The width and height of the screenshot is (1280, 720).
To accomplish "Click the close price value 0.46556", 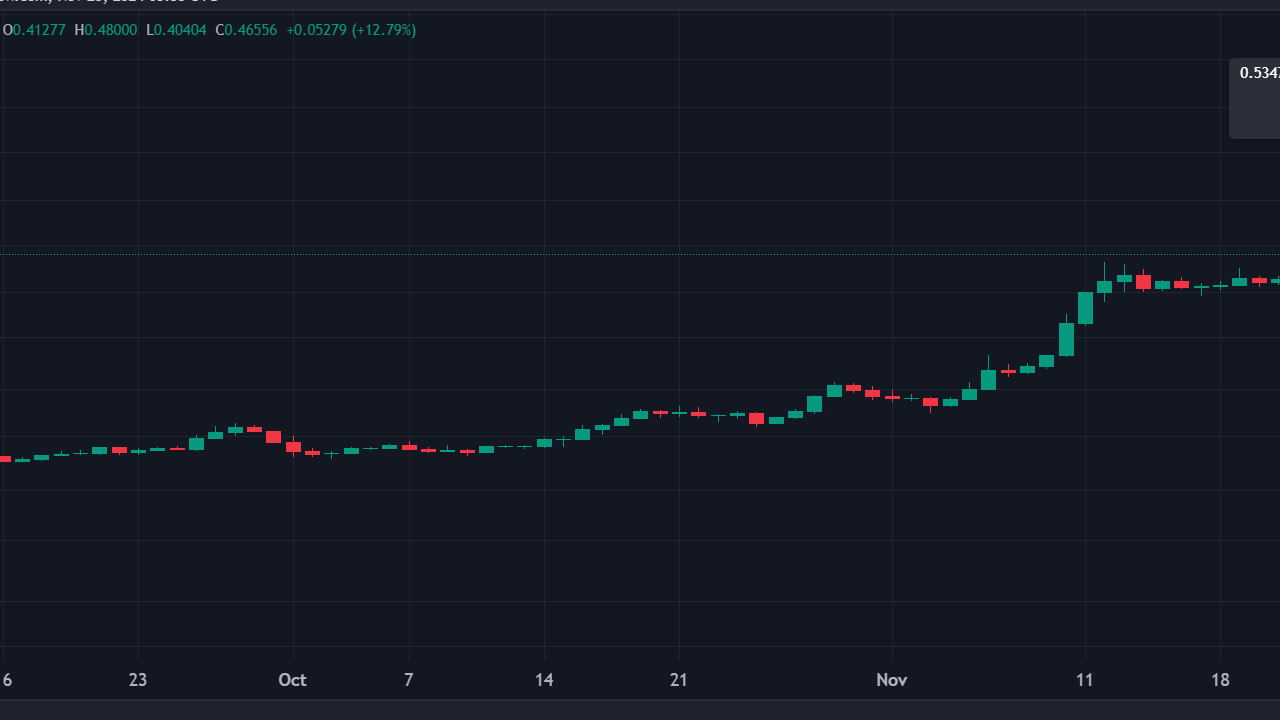I will click(252, 30).
